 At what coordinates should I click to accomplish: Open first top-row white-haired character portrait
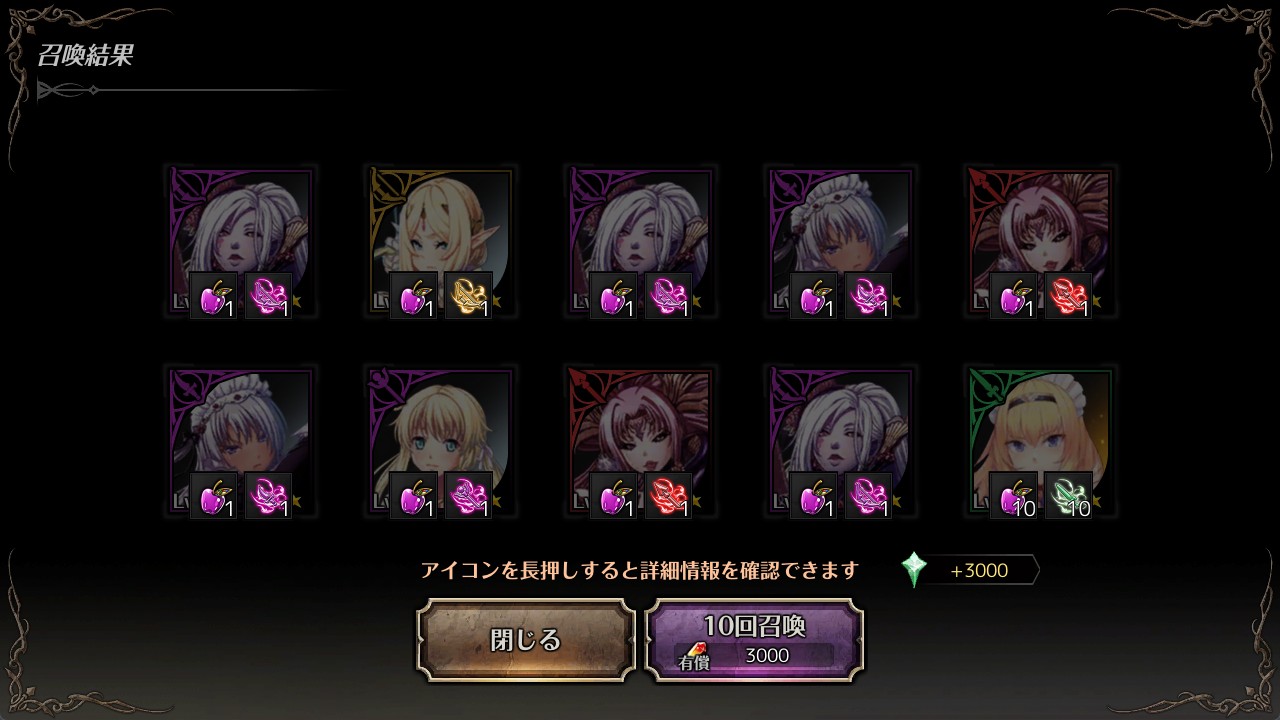click(x=240, y=242)
